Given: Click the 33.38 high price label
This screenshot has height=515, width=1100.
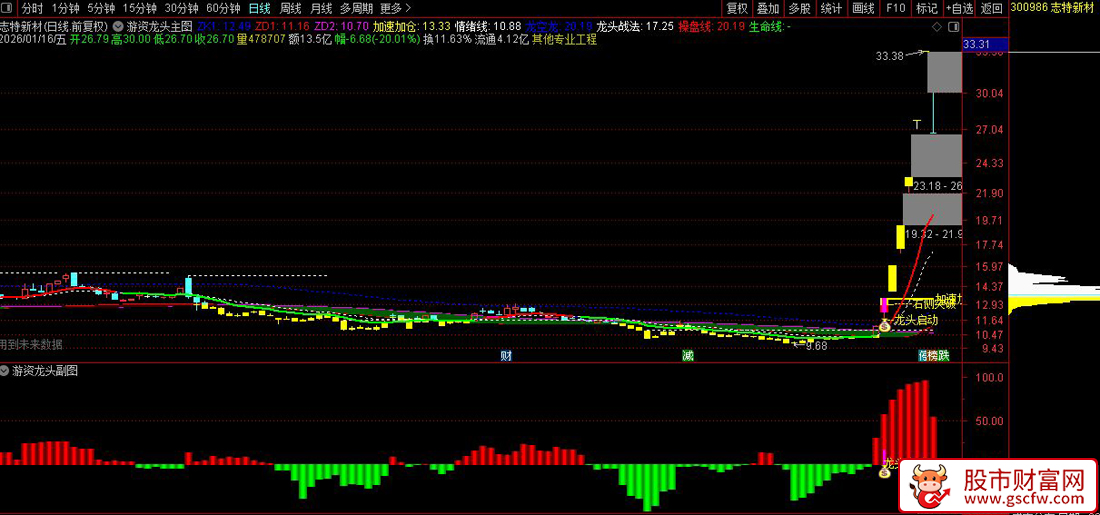Looking at the screenshot, I should pyautogui.click(x=888, y=56).
